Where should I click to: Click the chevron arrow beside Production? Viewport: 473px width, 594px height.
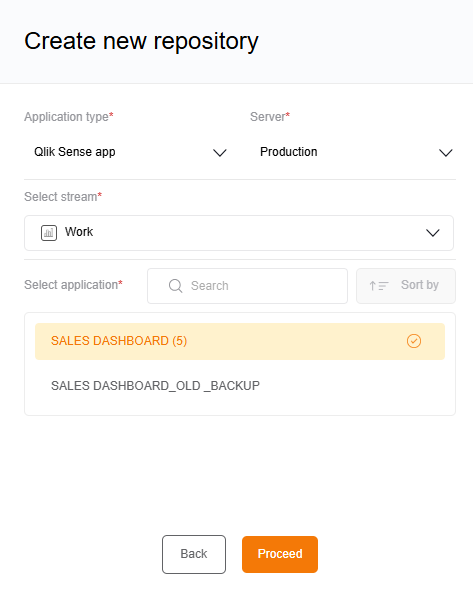(x=446, y=153)
